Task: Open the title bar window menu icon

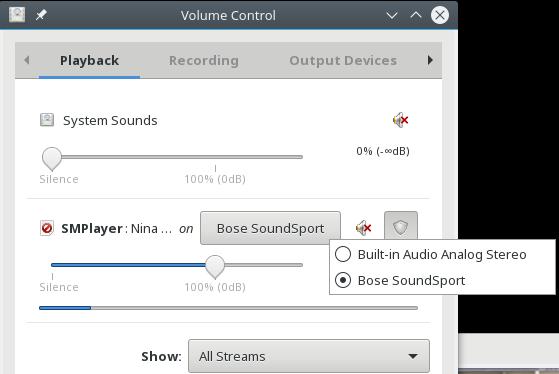Action: pos(17,15)
